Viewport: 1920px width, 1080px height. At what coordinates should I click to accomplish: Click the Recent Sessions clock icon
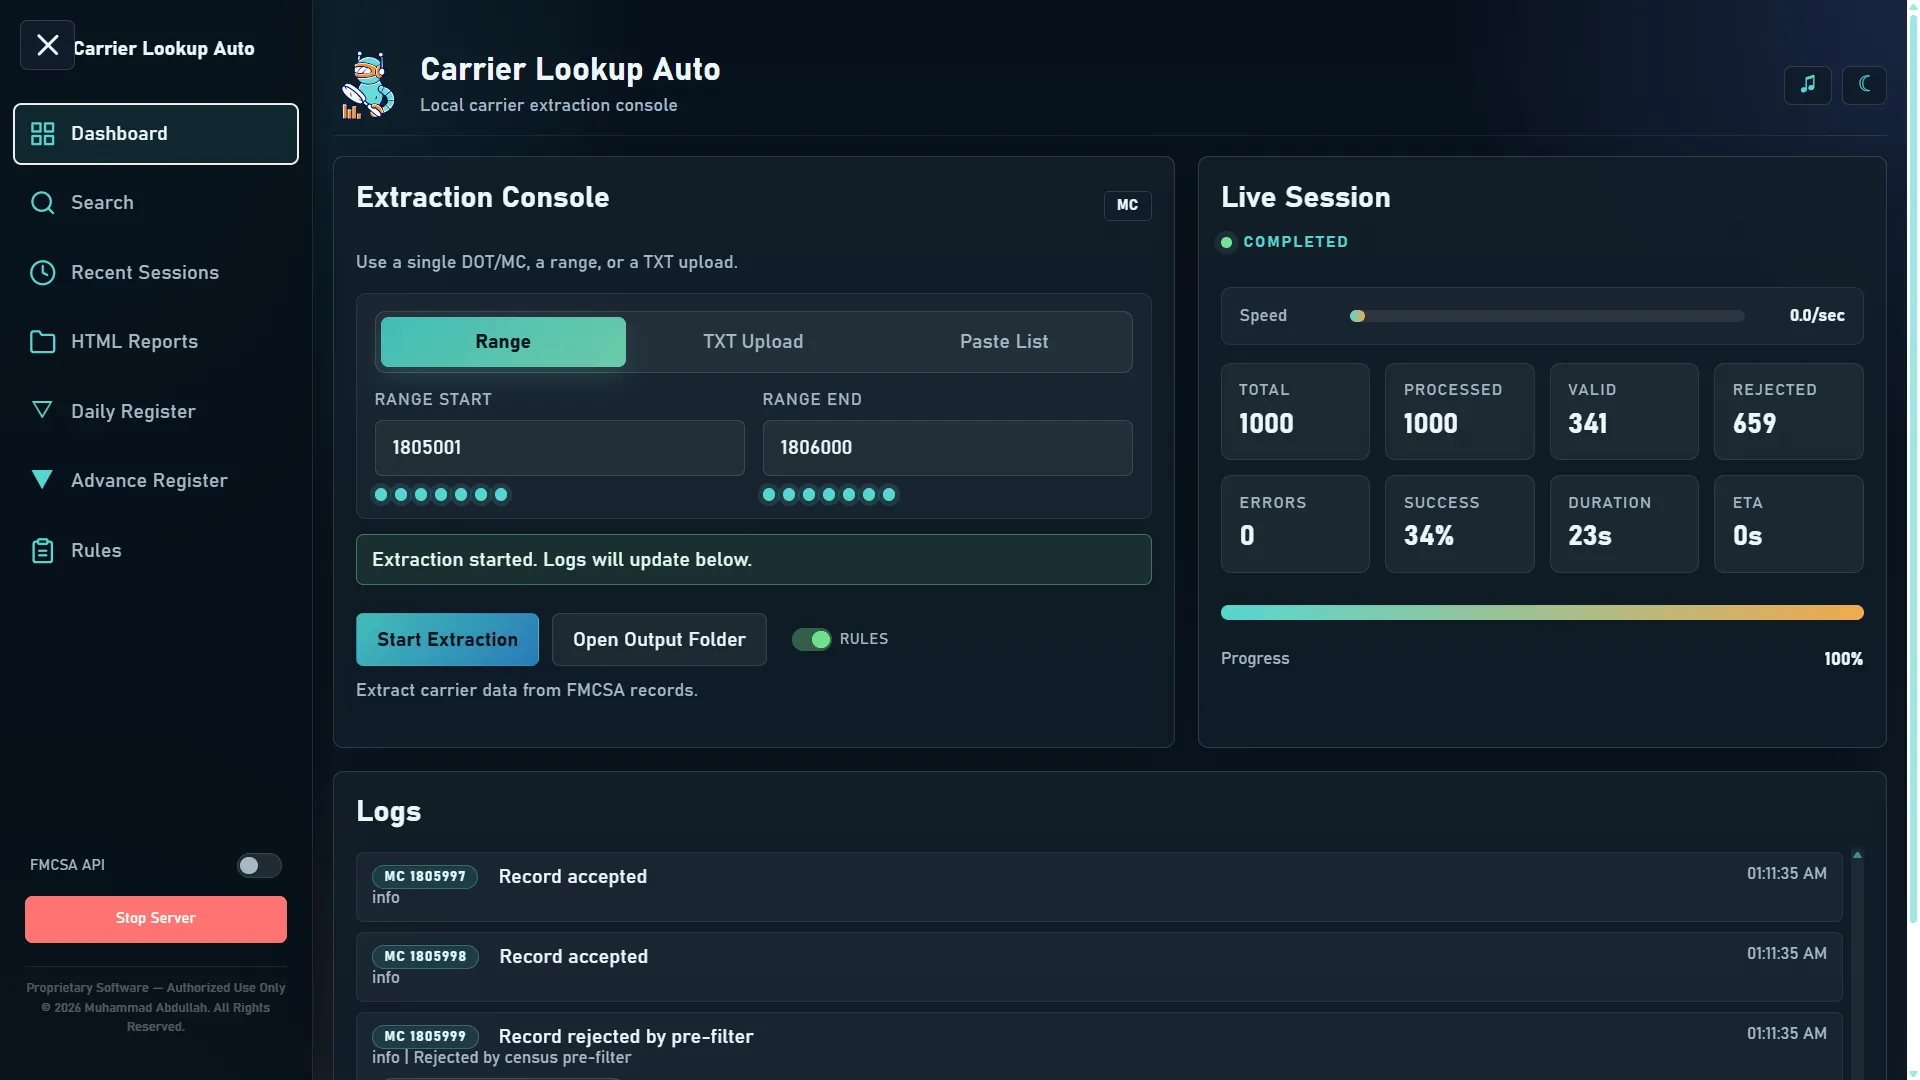(43, 273)
